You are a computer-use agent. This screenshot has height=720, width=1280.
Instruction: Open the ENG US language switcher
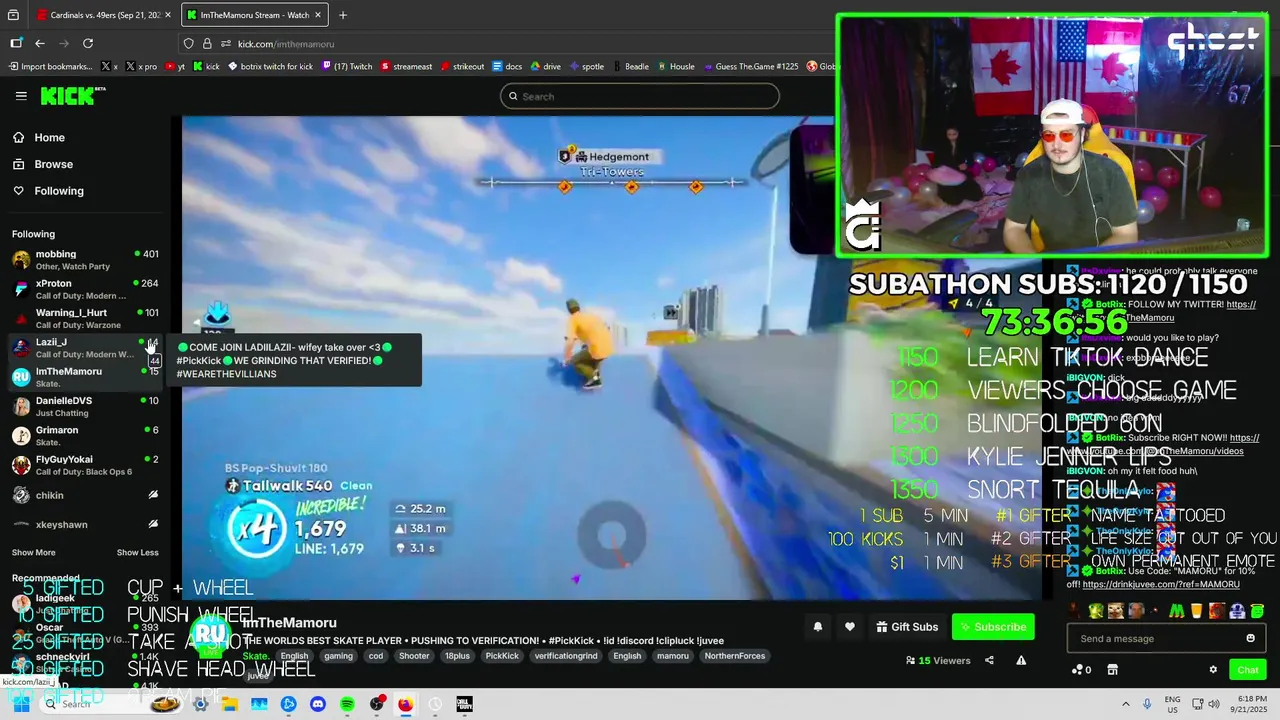click(x=1173, y=704)
